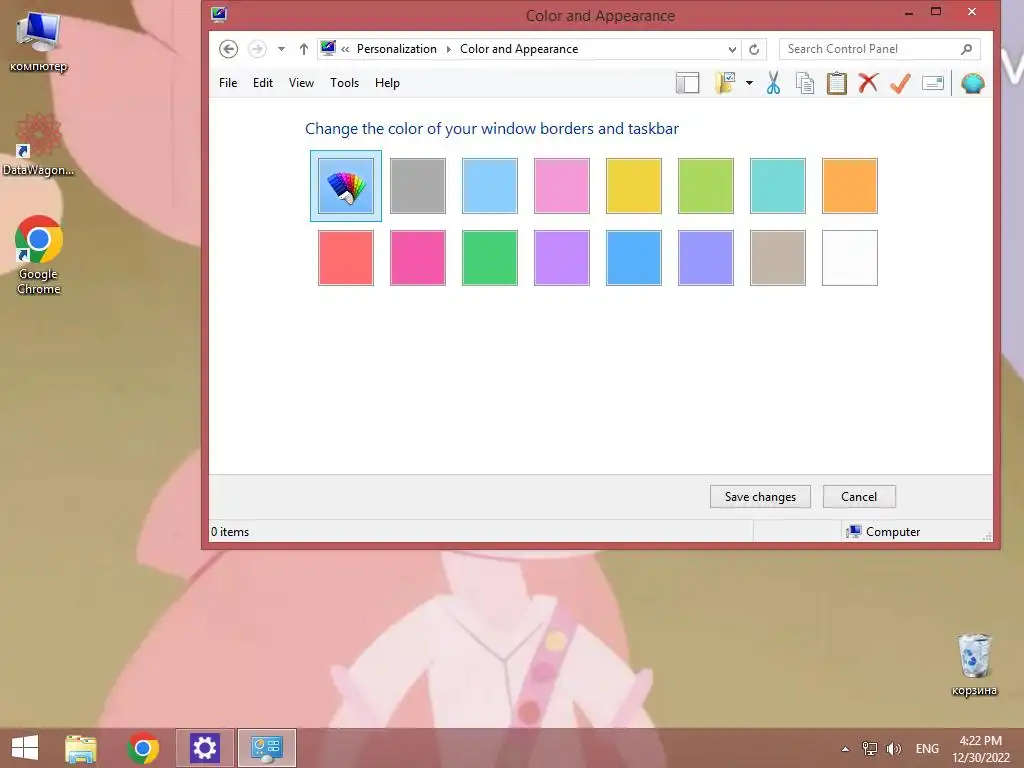Screen dimensions: 1024x768
Task: Select the lime green color swatch
Action: [706, 186]
